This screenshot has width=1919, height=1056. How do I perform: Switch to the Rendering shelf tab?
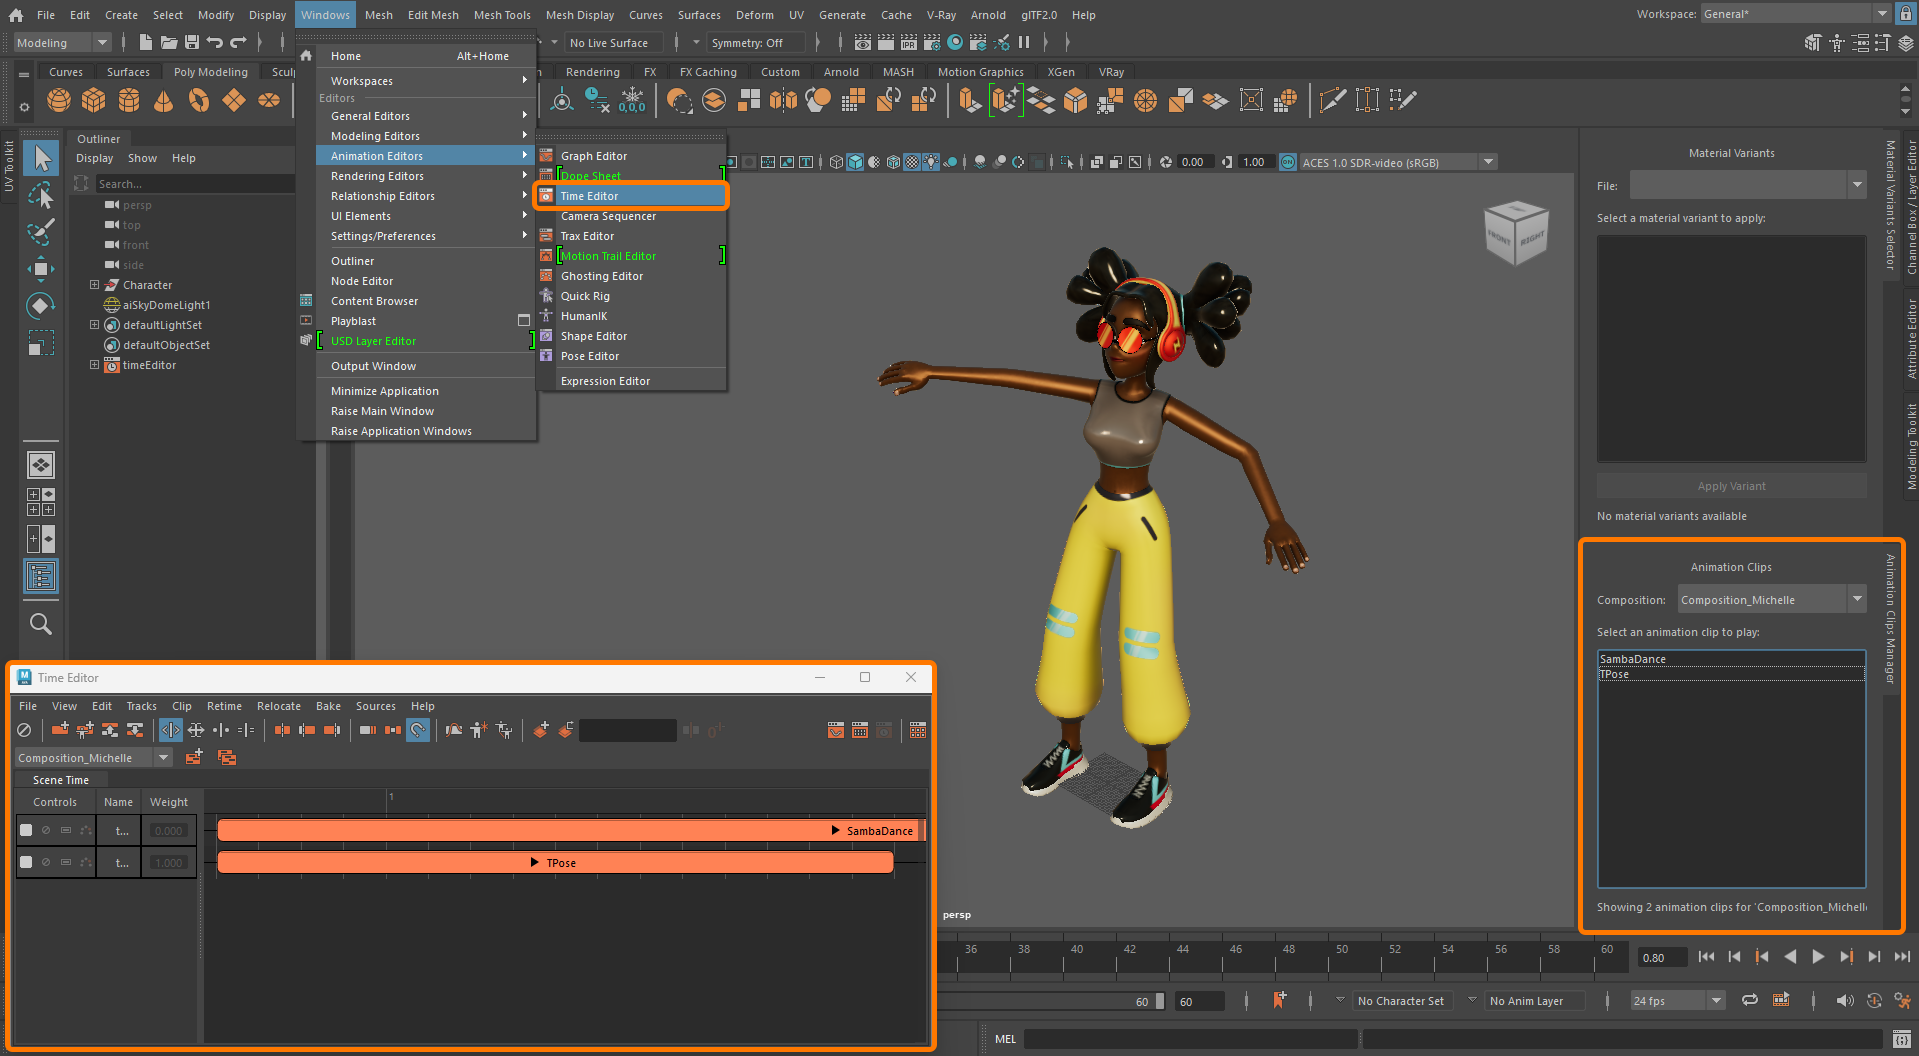point(592,71)
